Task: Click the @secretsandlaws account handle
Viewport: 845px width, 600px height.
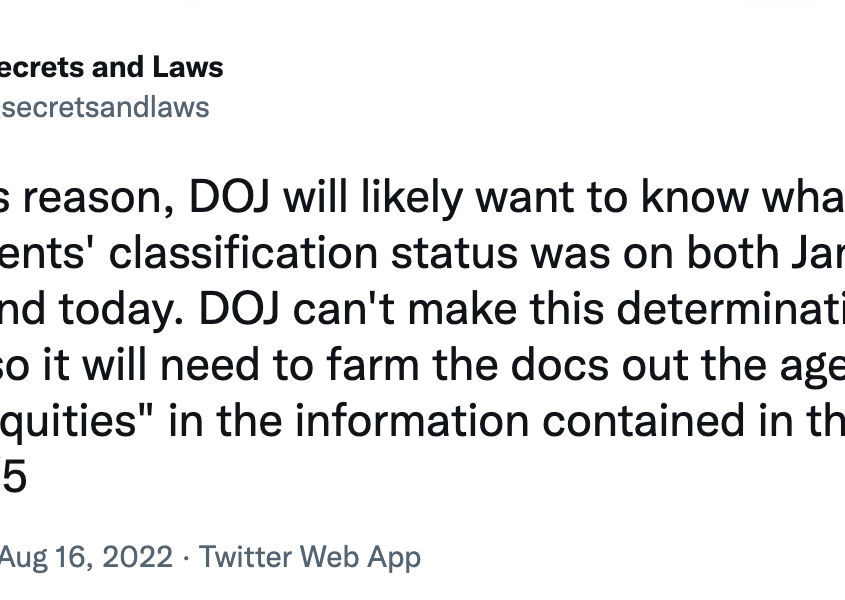Action: (104, 107)
